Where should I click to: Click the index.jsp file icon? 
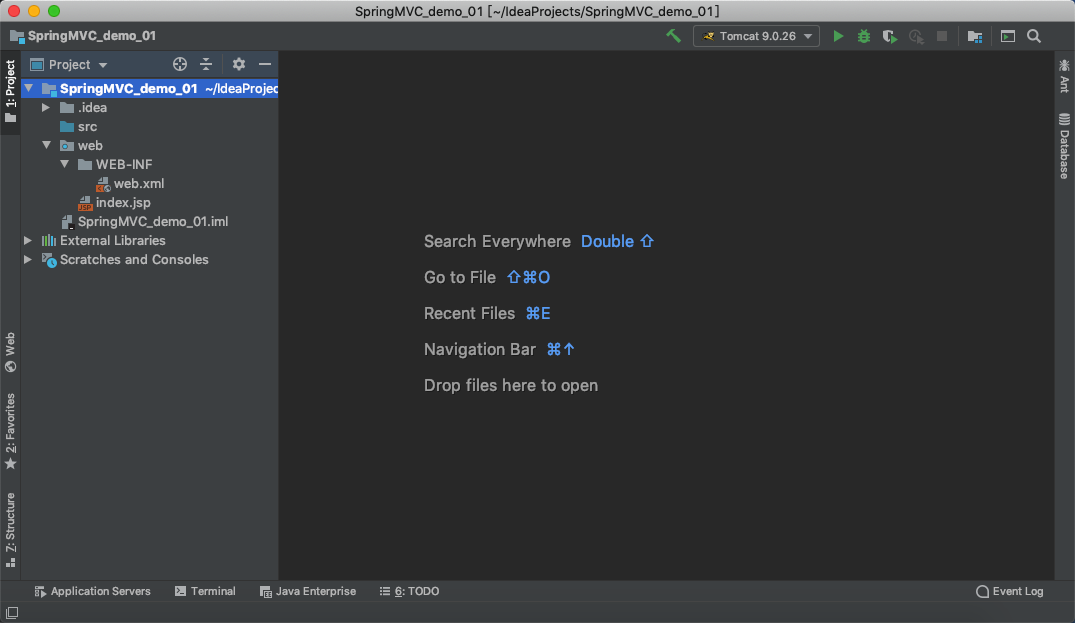pos(85,203)
